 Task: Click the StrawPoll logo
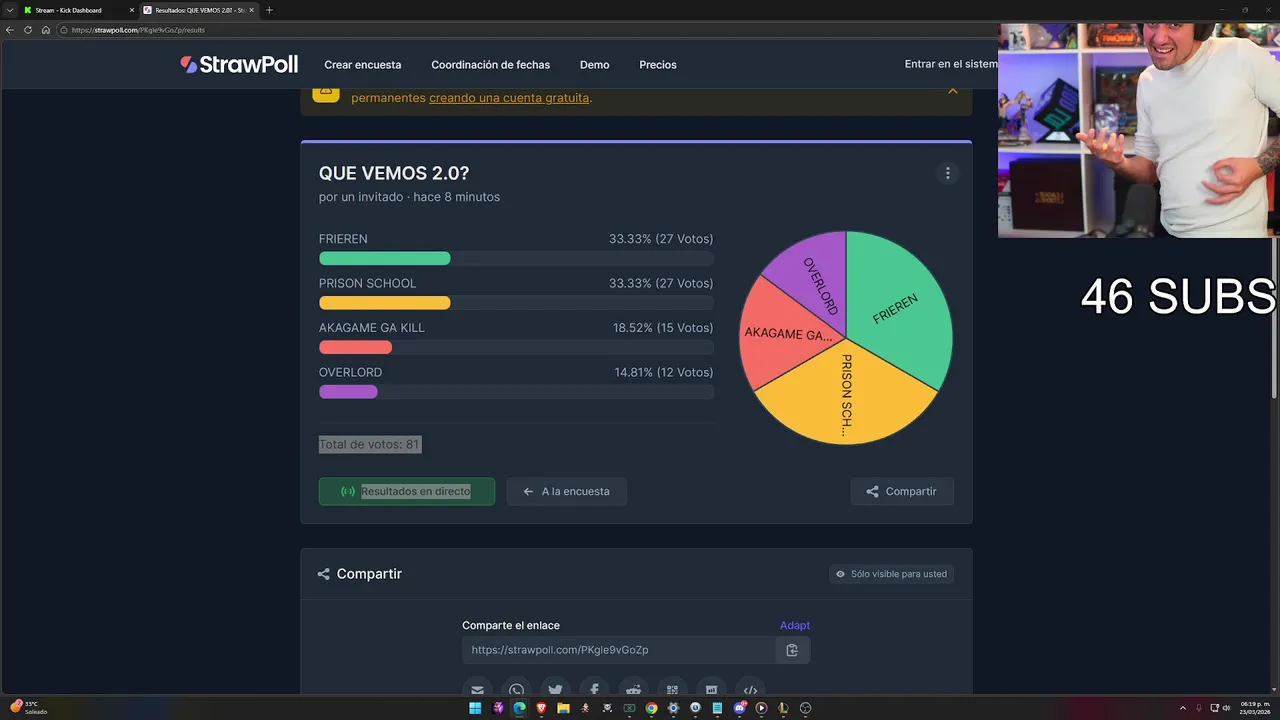(239, 64)
